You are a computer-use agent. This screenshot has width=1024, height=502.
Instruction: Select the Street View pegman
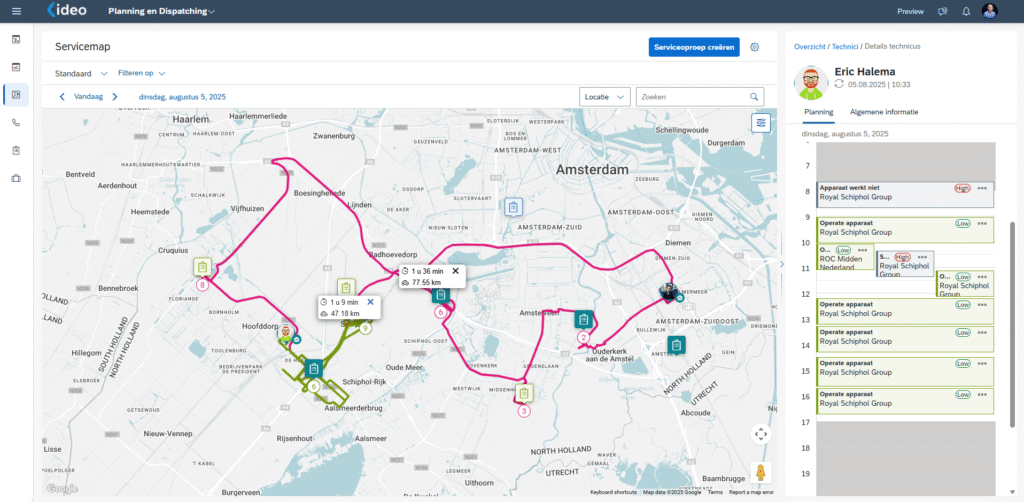(761, 472)
